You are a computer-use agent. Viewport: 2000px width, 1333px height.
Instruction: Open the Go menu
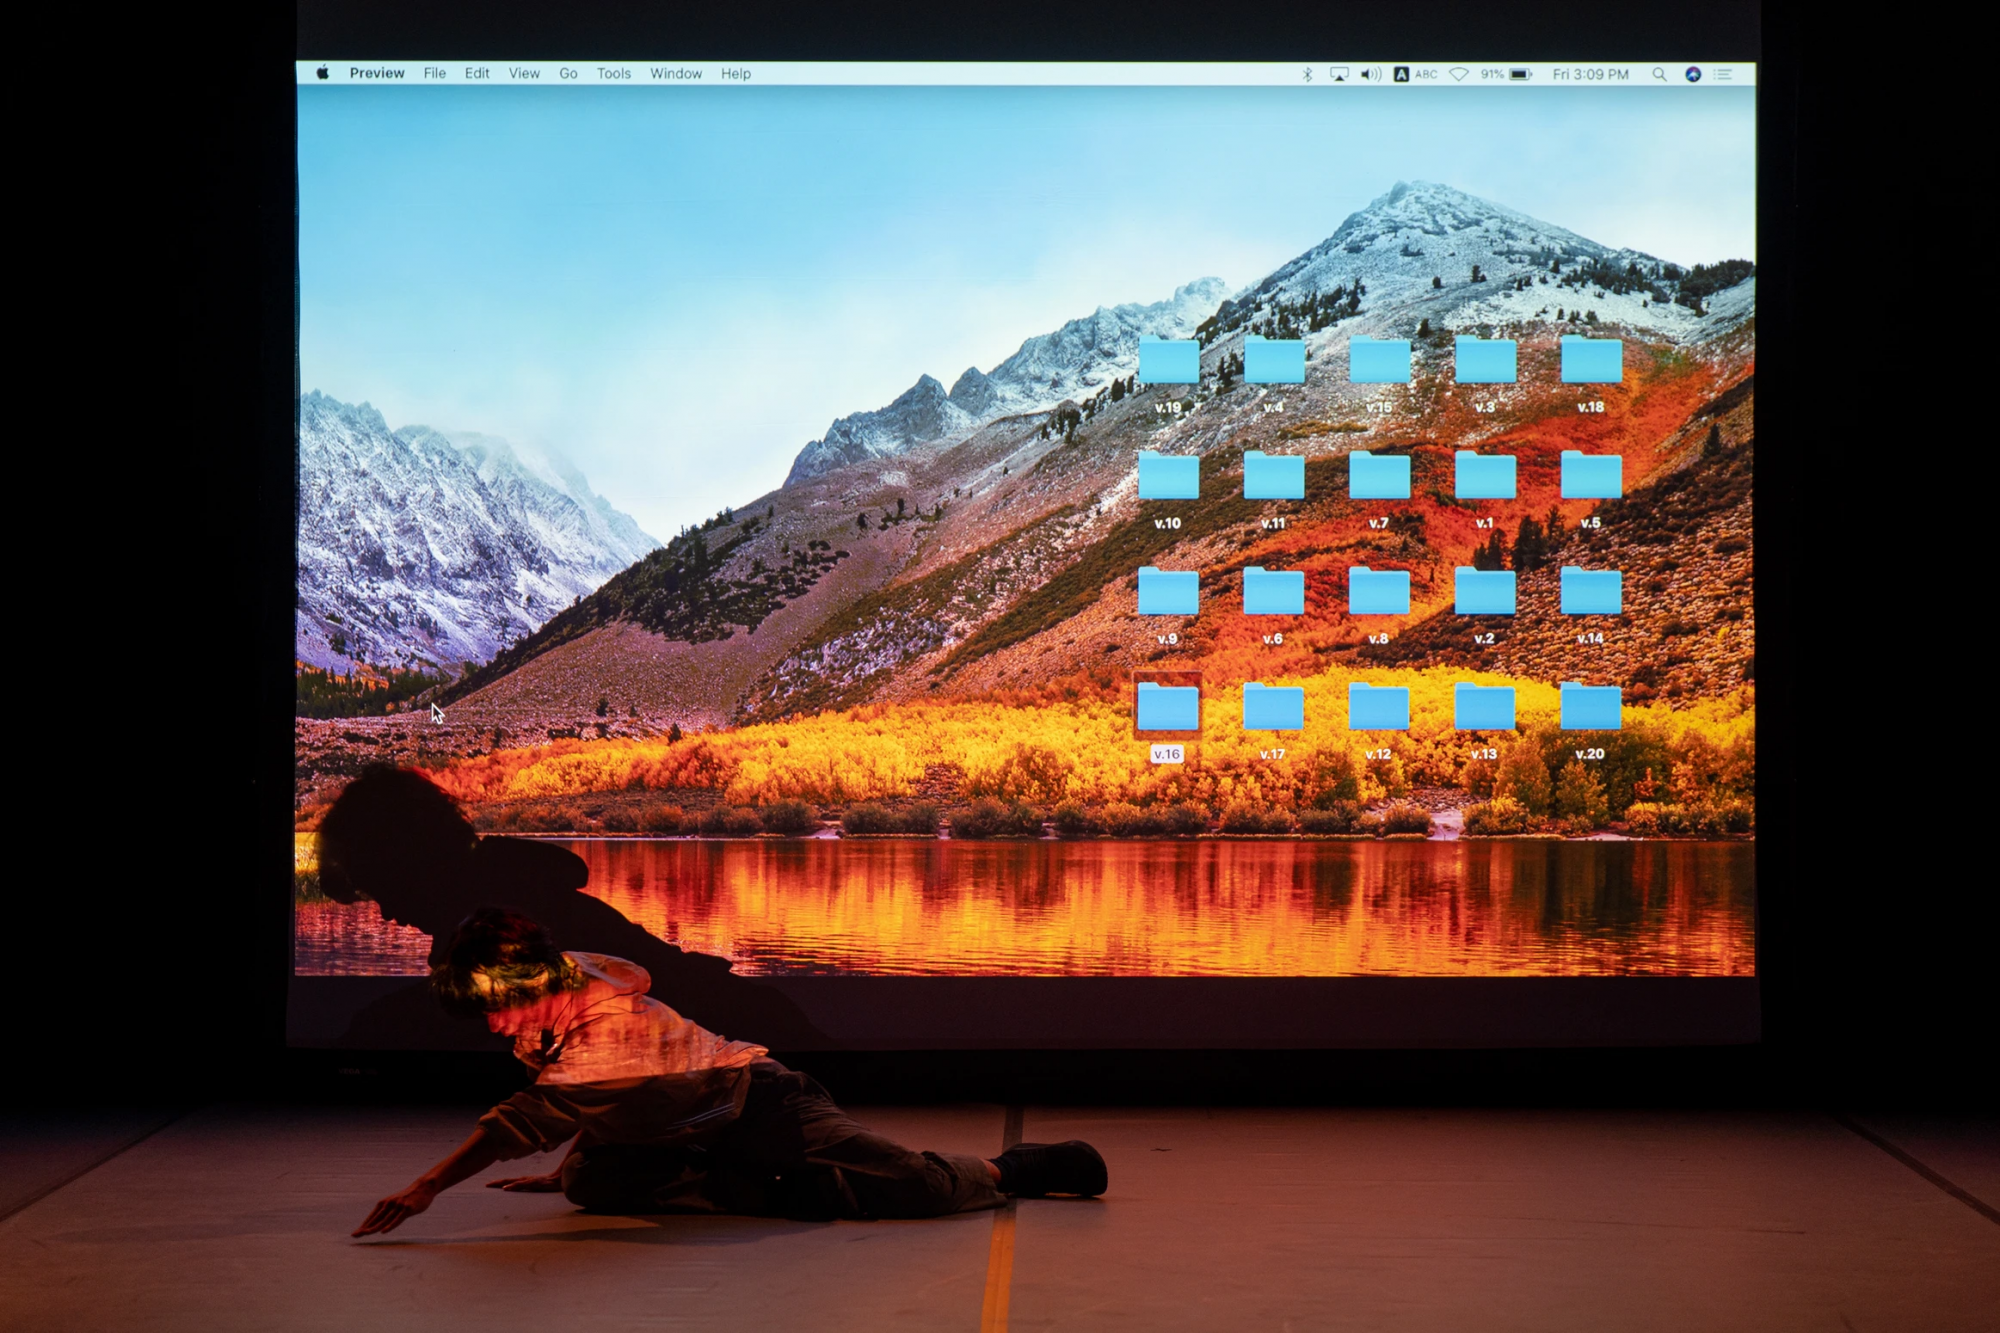pyautogui.click(x=568, y=73)
